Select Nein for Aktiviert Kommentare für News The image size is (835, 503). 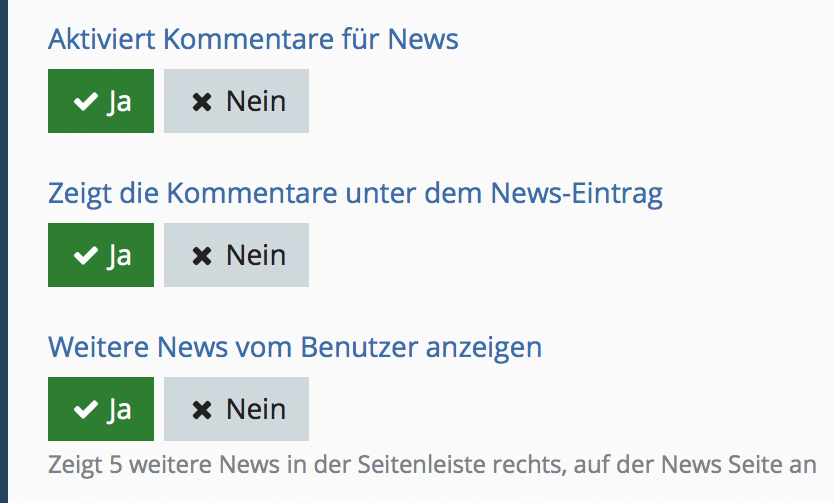click(237, 101)
